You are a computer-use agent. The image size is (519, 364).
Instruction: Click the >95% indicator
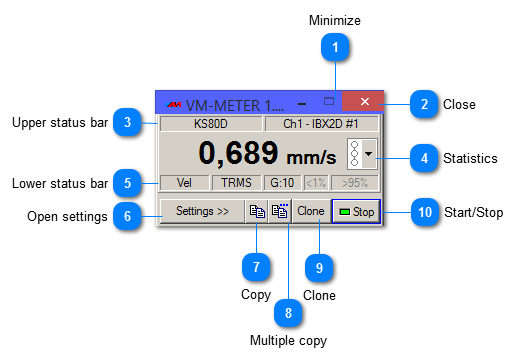pyautogui.click(x=355, y=183)
